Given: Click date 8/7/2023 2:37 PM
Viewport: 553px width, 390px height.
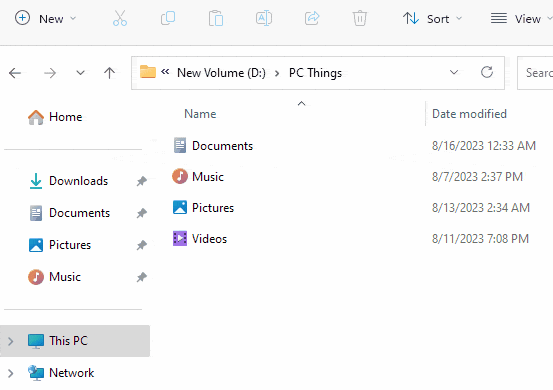Looking at the screenshot, I should (478, 177).
